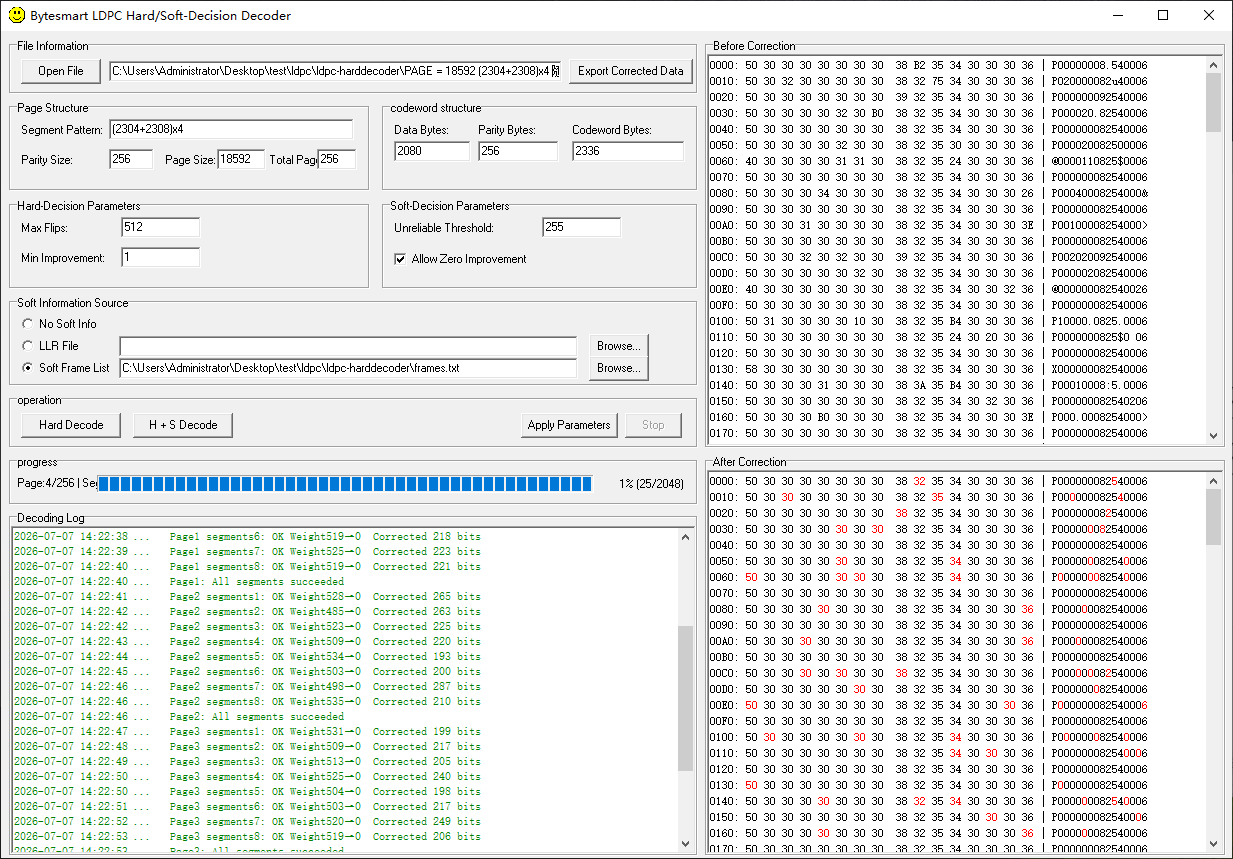The image size is (1233, 859).
Task: Click the After Correction scrollbar thumb
Action: tap(1214, 517)
